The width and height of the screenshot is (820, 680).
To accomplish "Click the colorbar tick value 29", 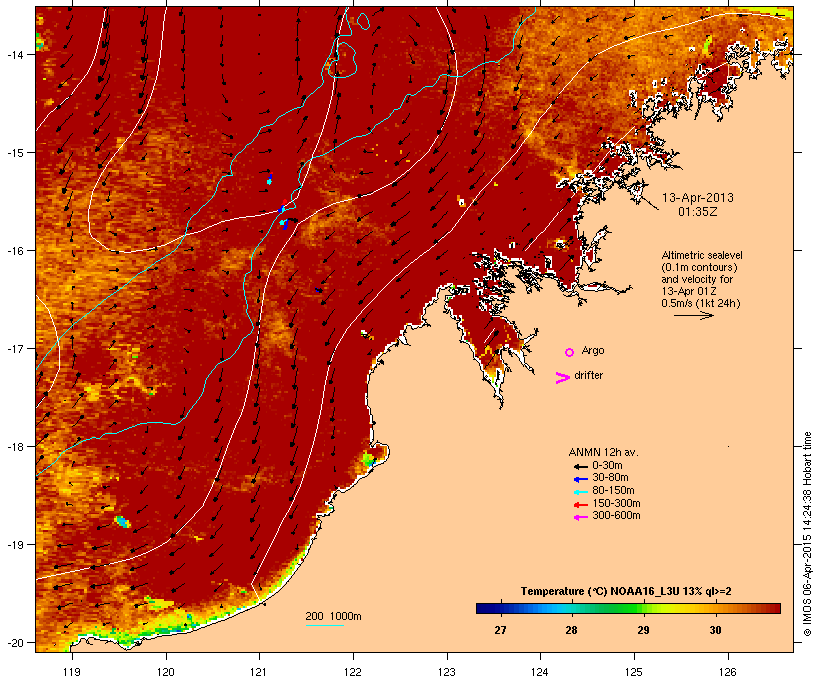I will click(644, 630).
